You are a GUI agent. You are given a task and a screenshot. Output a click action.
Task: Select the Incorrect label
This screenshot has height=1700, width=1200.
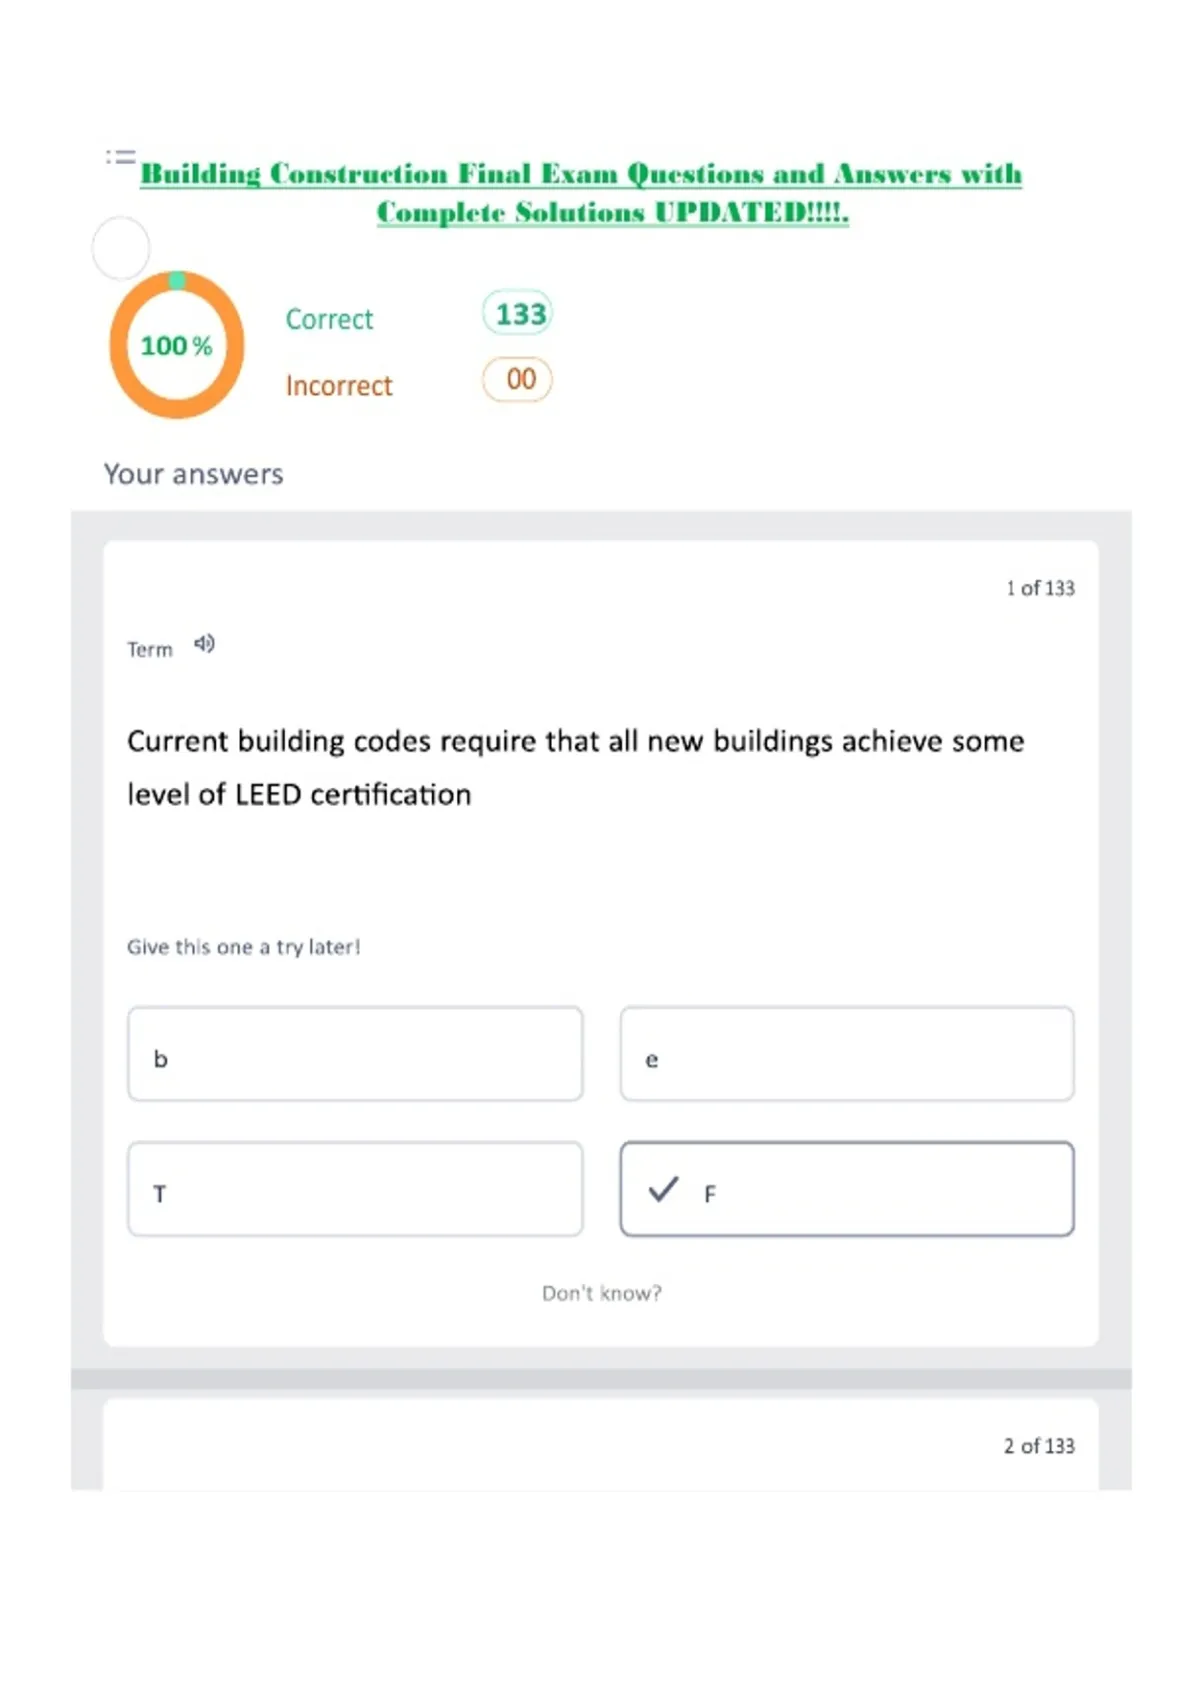[x=339, y=385]
